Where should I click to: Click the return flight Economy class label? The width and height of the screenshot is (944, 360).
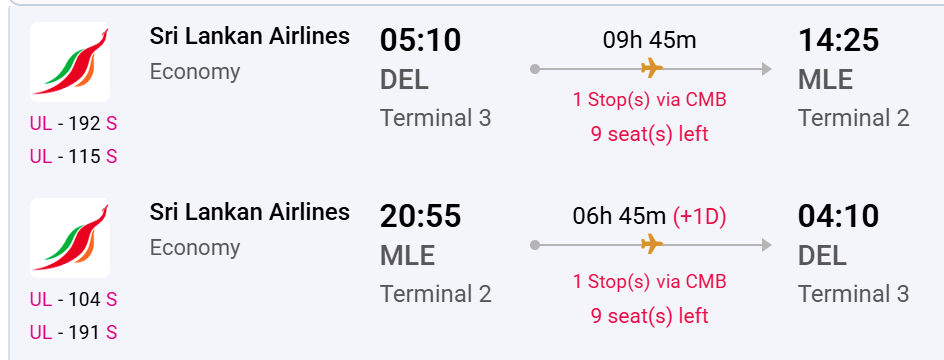coord(195,248)
